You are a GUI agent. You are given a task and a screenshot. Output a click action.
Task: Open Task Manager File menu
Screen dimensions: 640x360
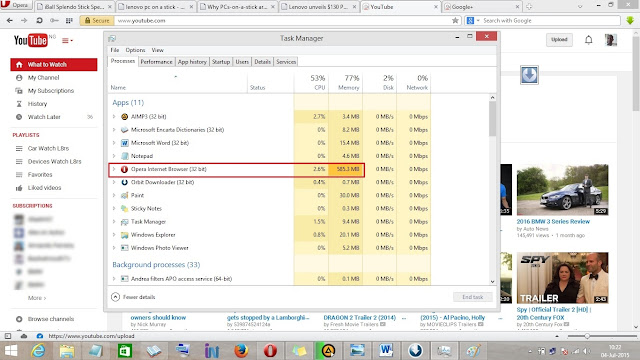[x=115, y=50]
